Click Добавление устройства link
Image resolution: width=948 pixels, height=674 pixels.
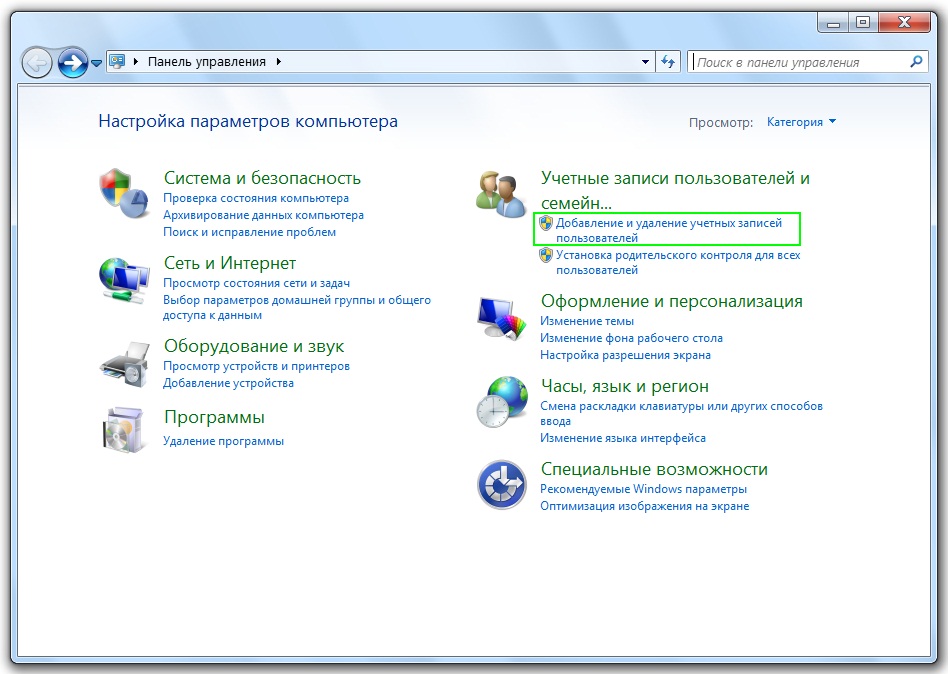click(229, 383)
